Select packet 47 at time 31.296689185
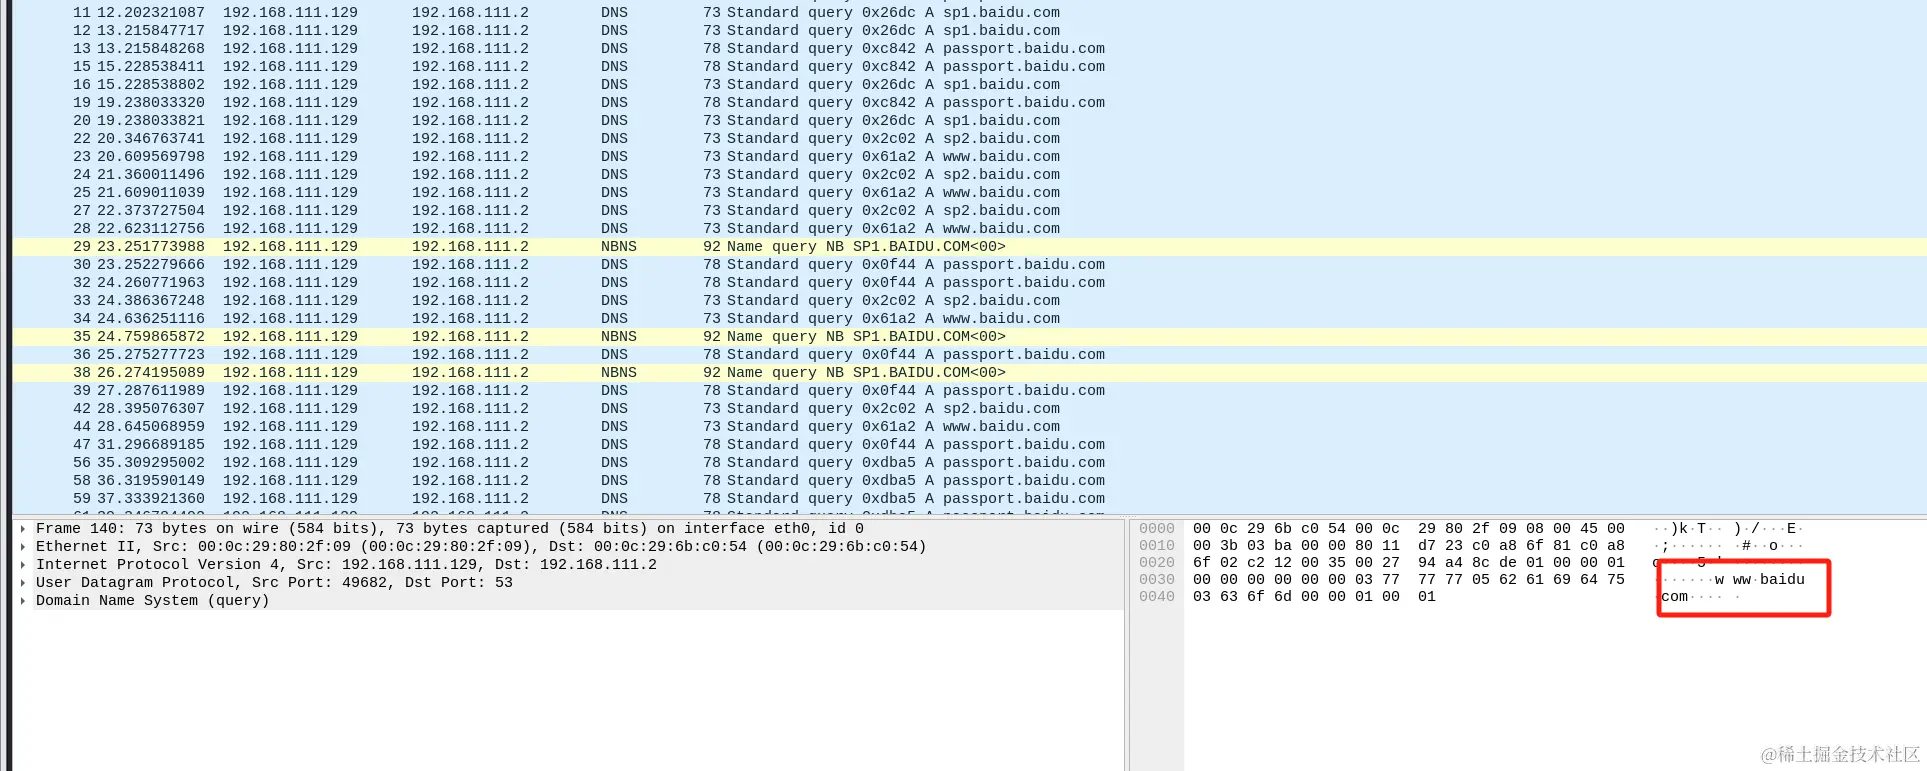The width and height of the screenshot is (1927, 771). [970, 445]
